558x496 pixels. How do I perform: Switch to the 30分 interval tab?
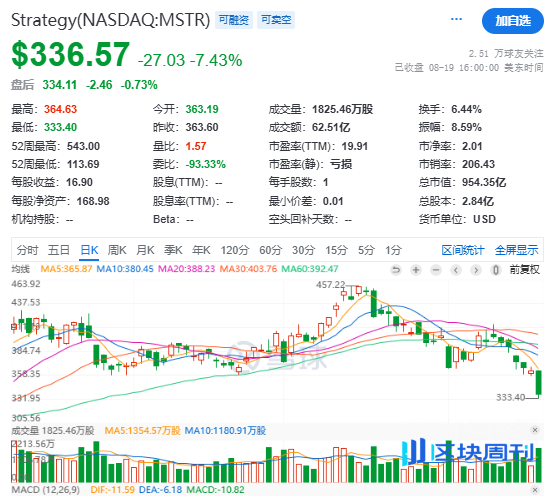point(303,250)
